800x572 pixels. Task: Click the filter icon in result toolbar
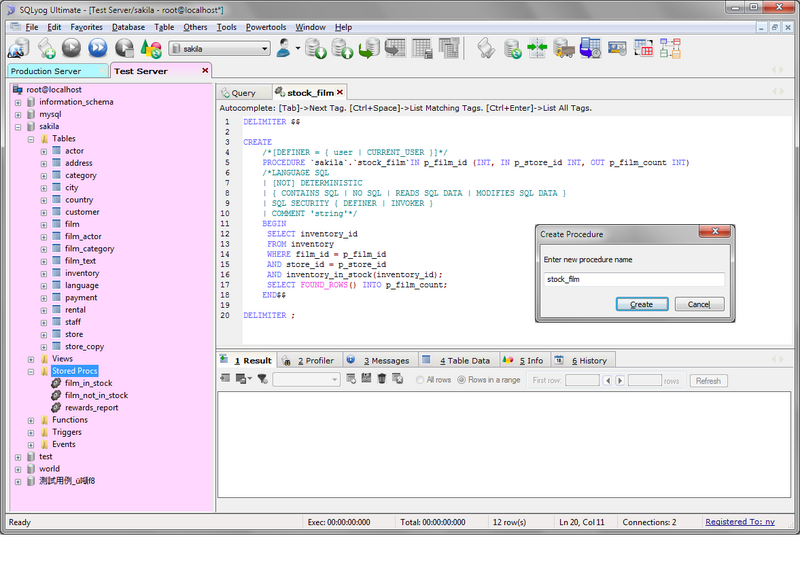click(262, 380)
